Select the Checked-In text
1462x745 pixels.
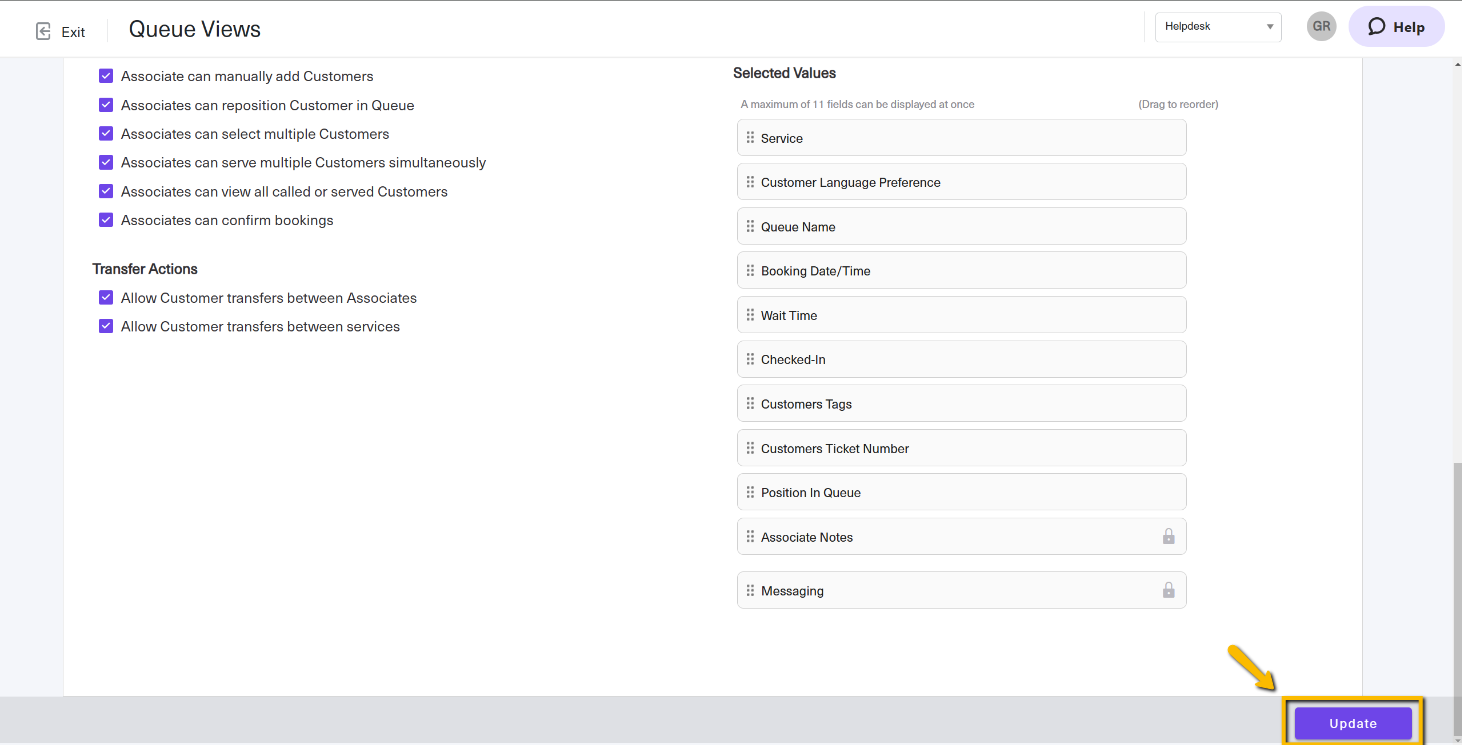coord(793,360)
